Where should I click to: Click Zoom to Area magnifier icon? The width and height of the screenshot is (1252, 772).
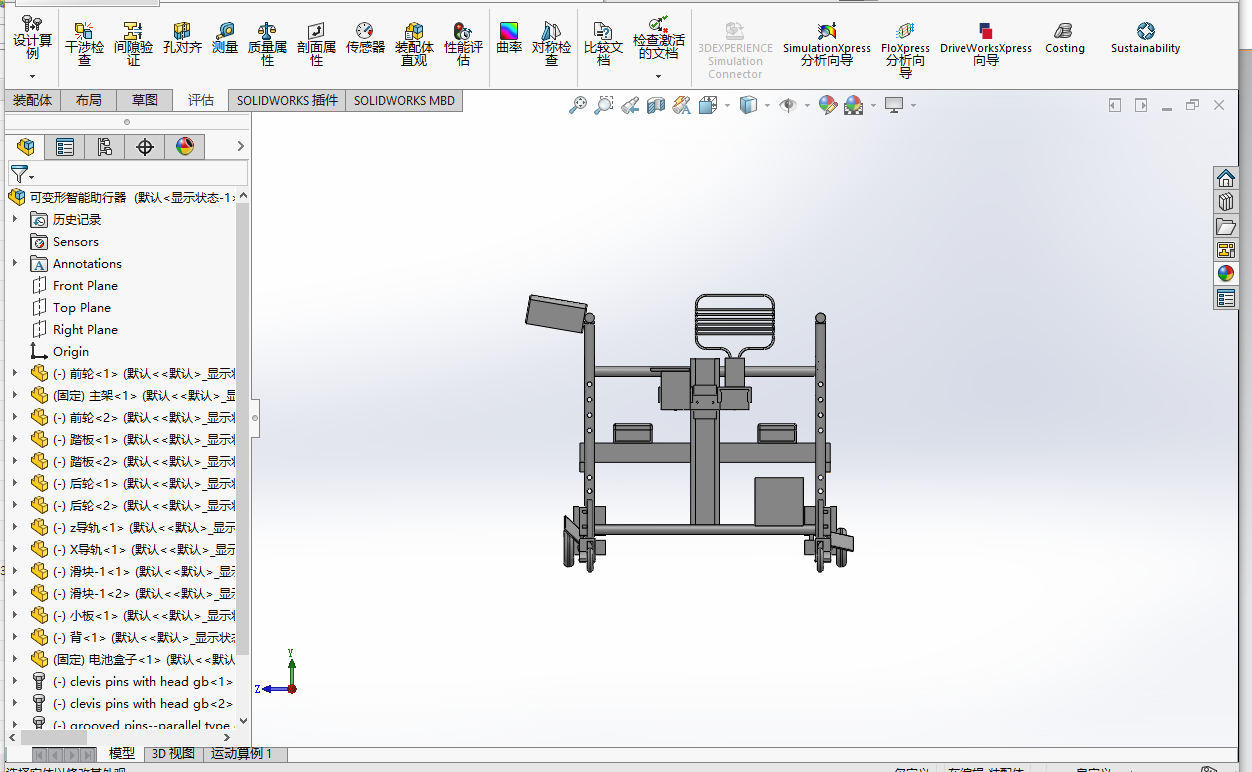604,105
